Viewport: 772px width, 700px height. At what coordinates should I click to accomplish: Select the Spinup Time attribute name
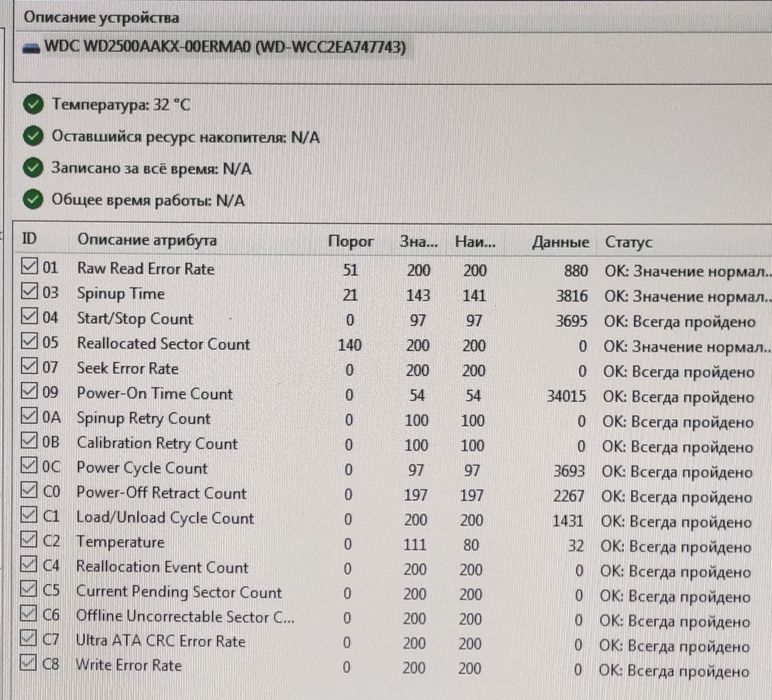point(121,294)
